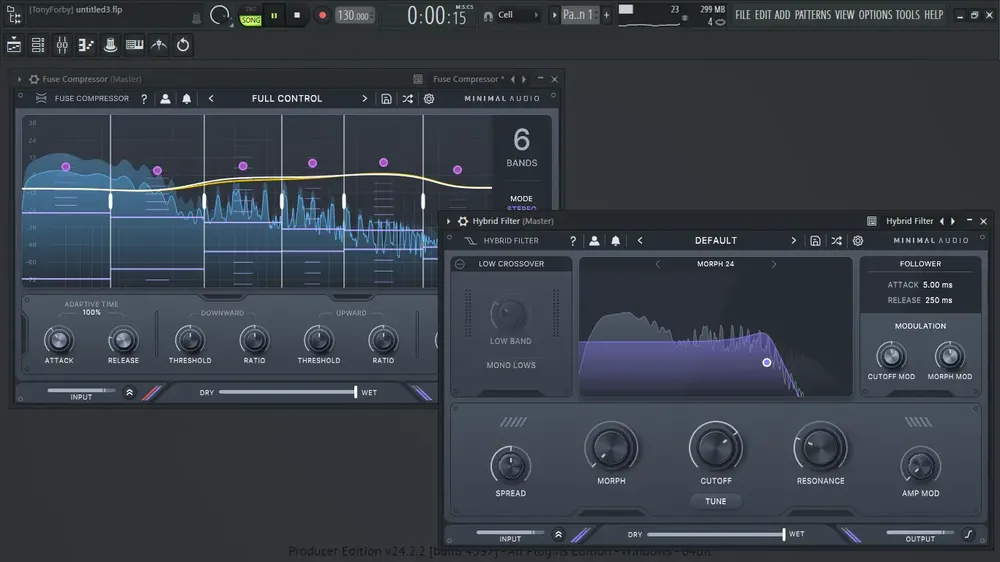Open the FL Studio playlist view icon
The width and height of the screenshot is (1000, 562).
14,45
